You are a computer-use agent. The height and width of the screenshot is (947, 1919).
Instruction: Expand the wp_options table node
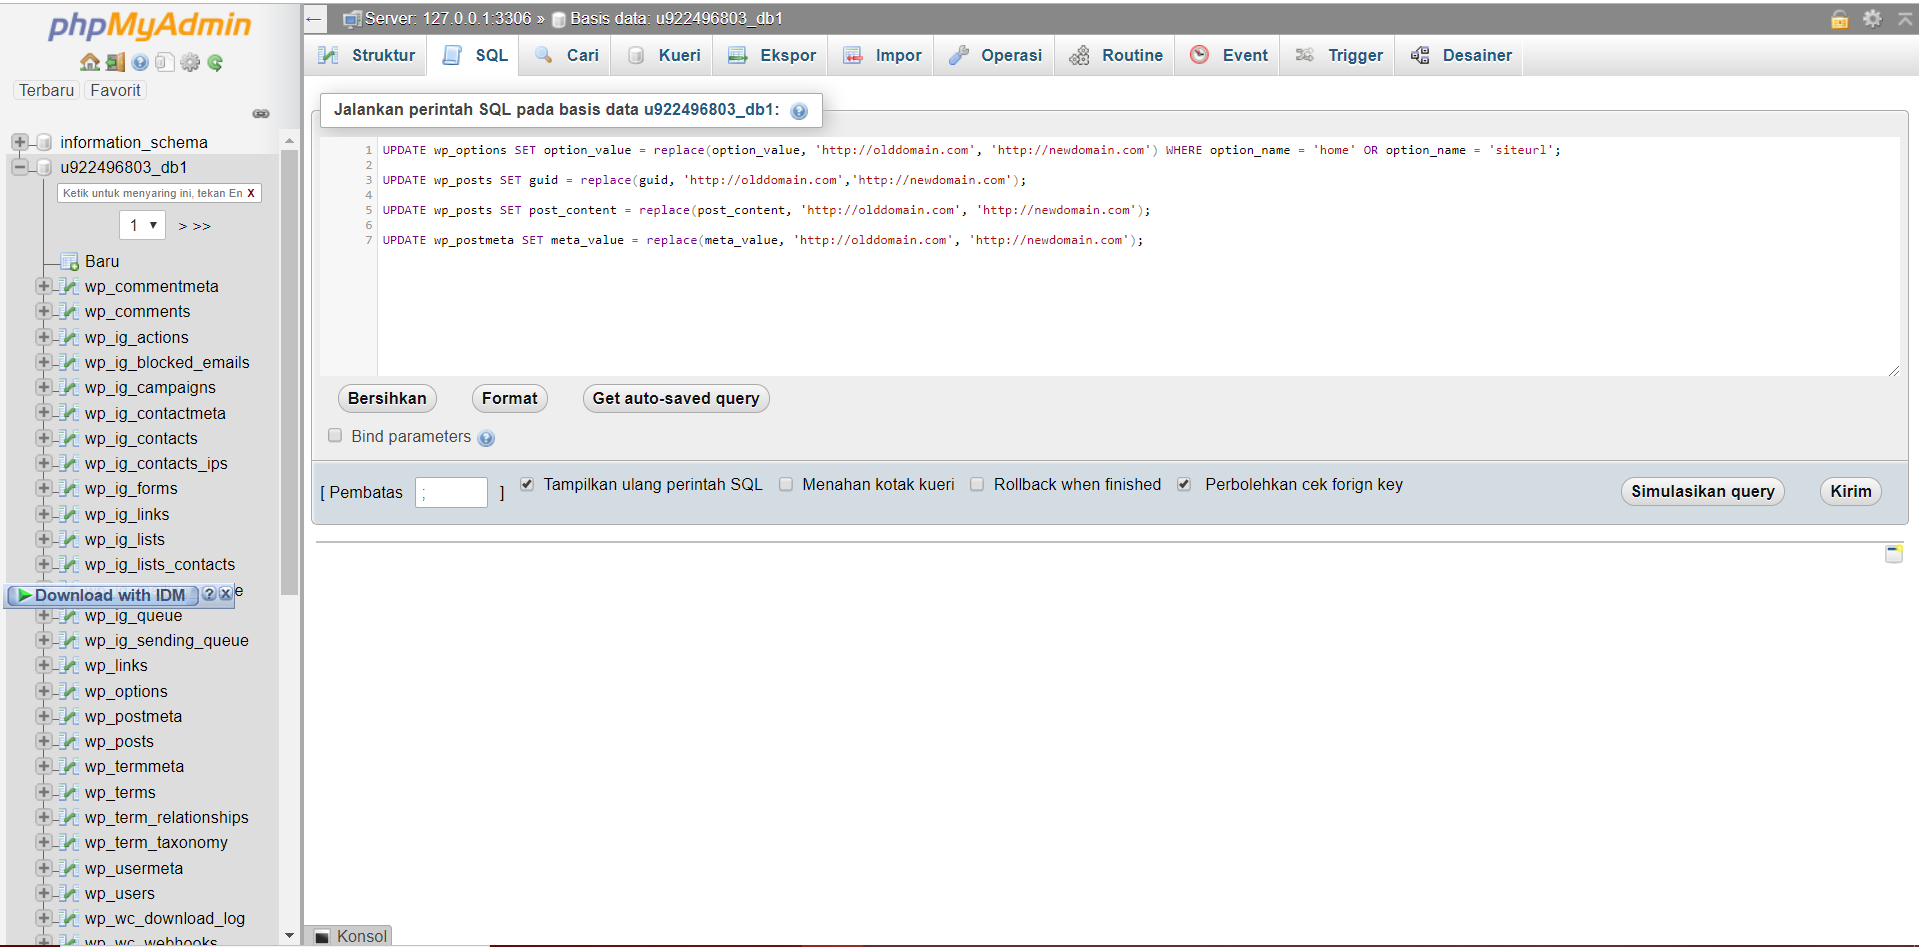[43, 690]
